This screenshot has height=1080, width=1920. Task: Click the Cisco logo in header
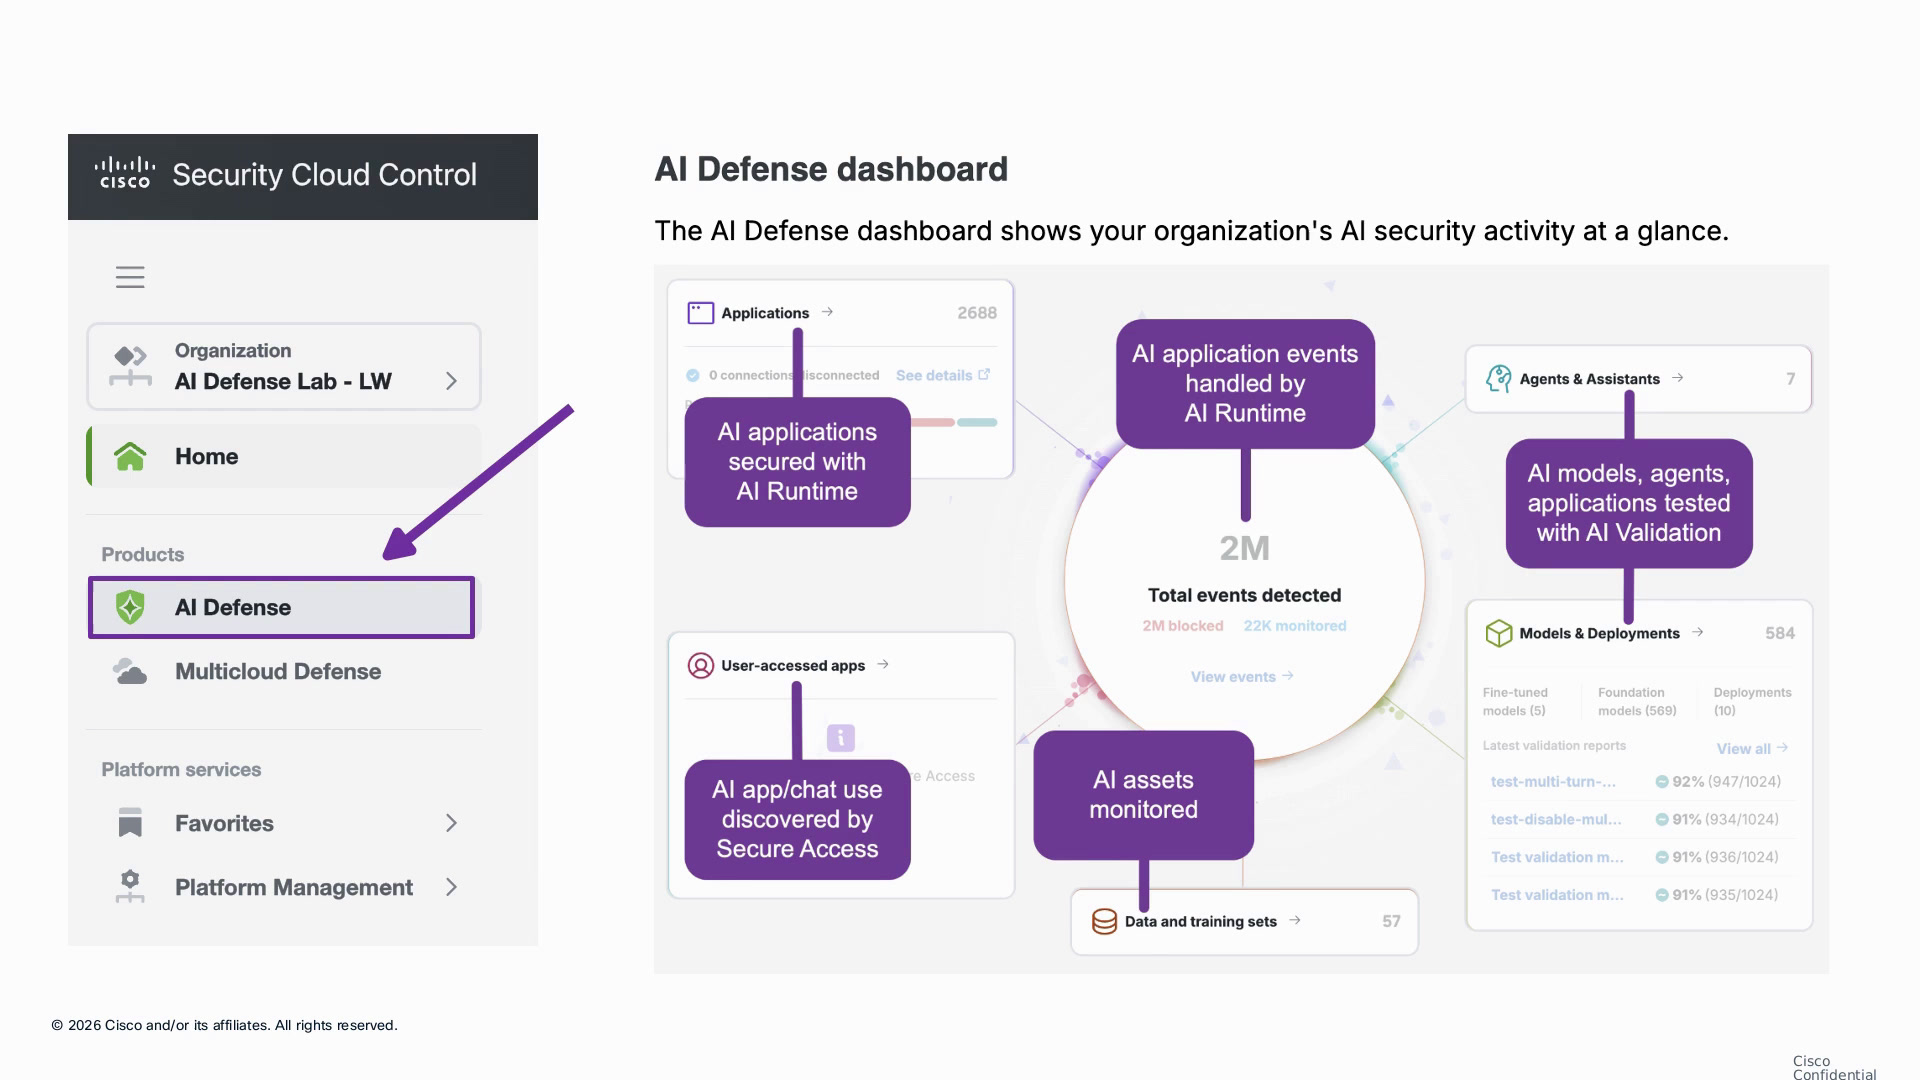point(125,173)
